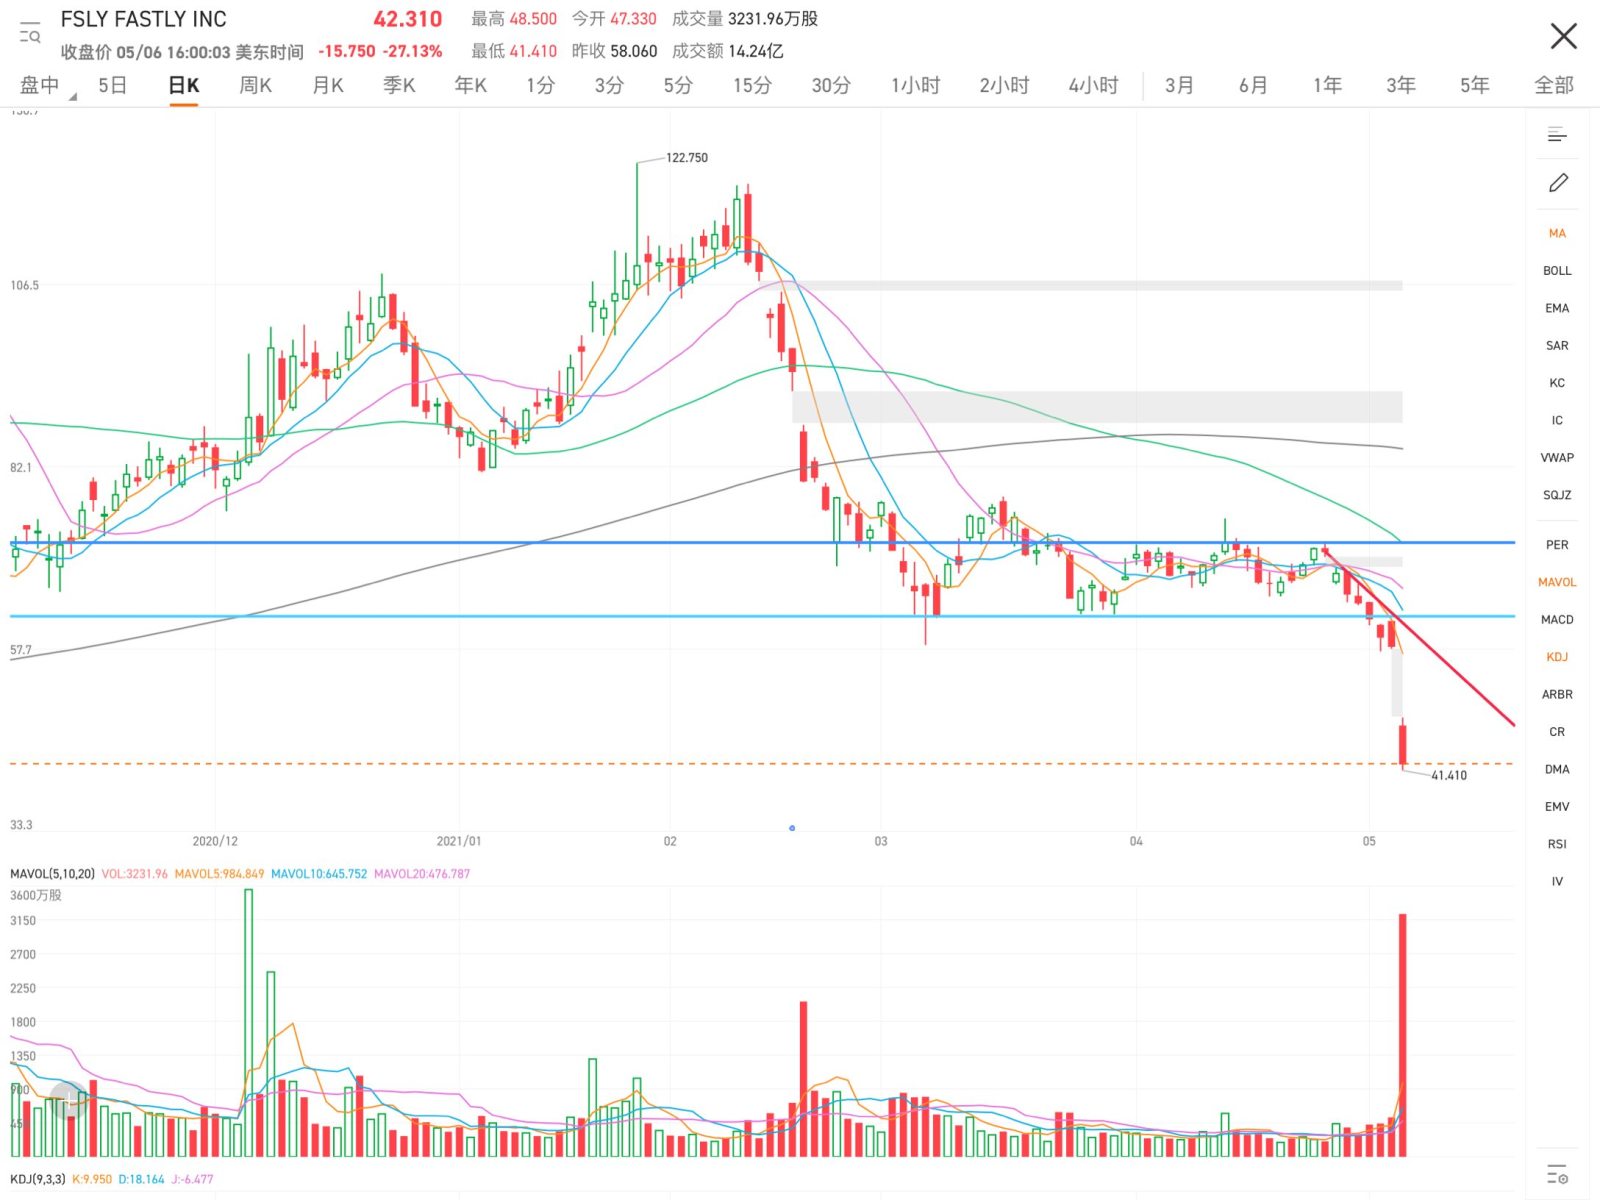Toggle the PER indicator

pos(1557,545)
